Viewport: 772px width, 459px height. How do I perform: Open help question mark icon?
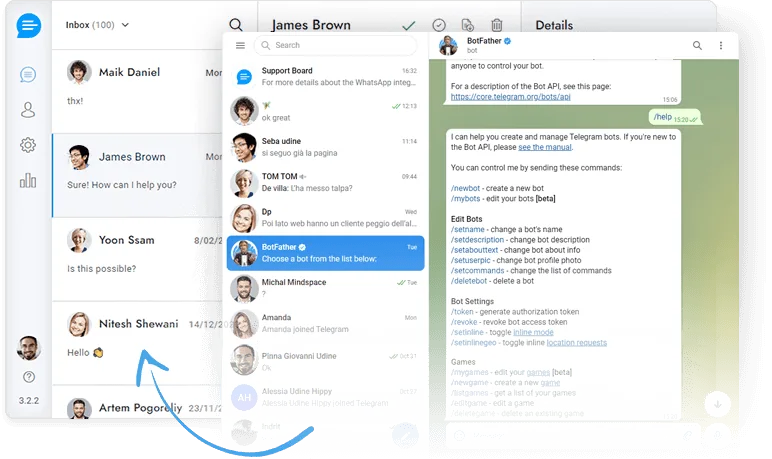pyautogui.click(x=29, y=377)
